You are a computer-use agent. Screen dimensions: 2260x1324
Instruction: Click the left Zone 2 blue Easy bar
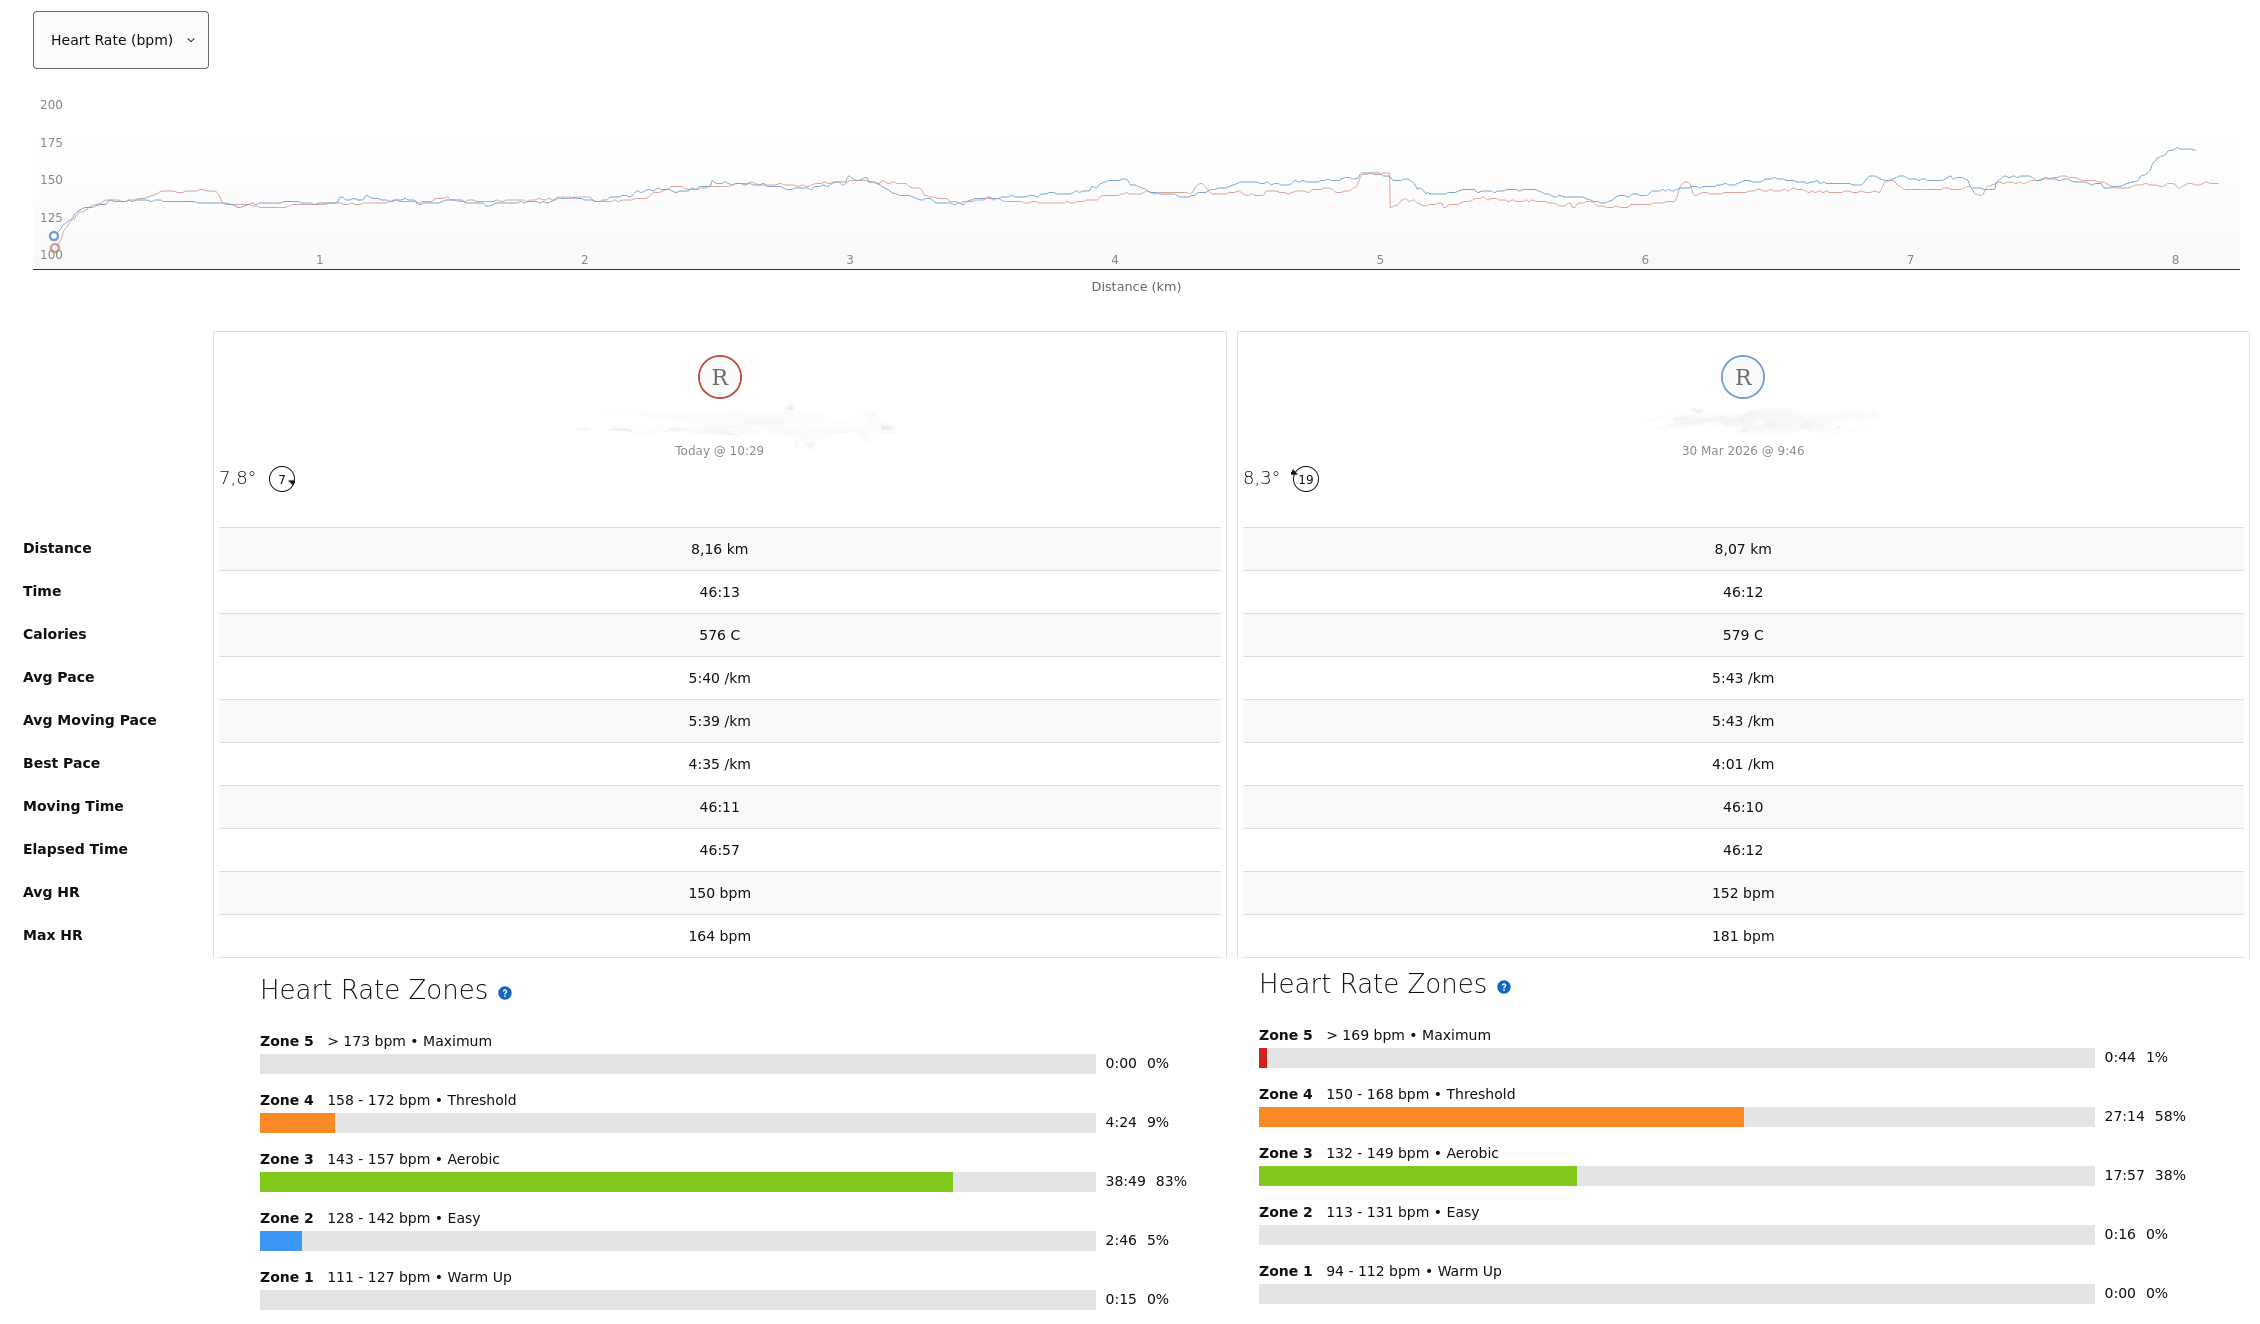281,1241
